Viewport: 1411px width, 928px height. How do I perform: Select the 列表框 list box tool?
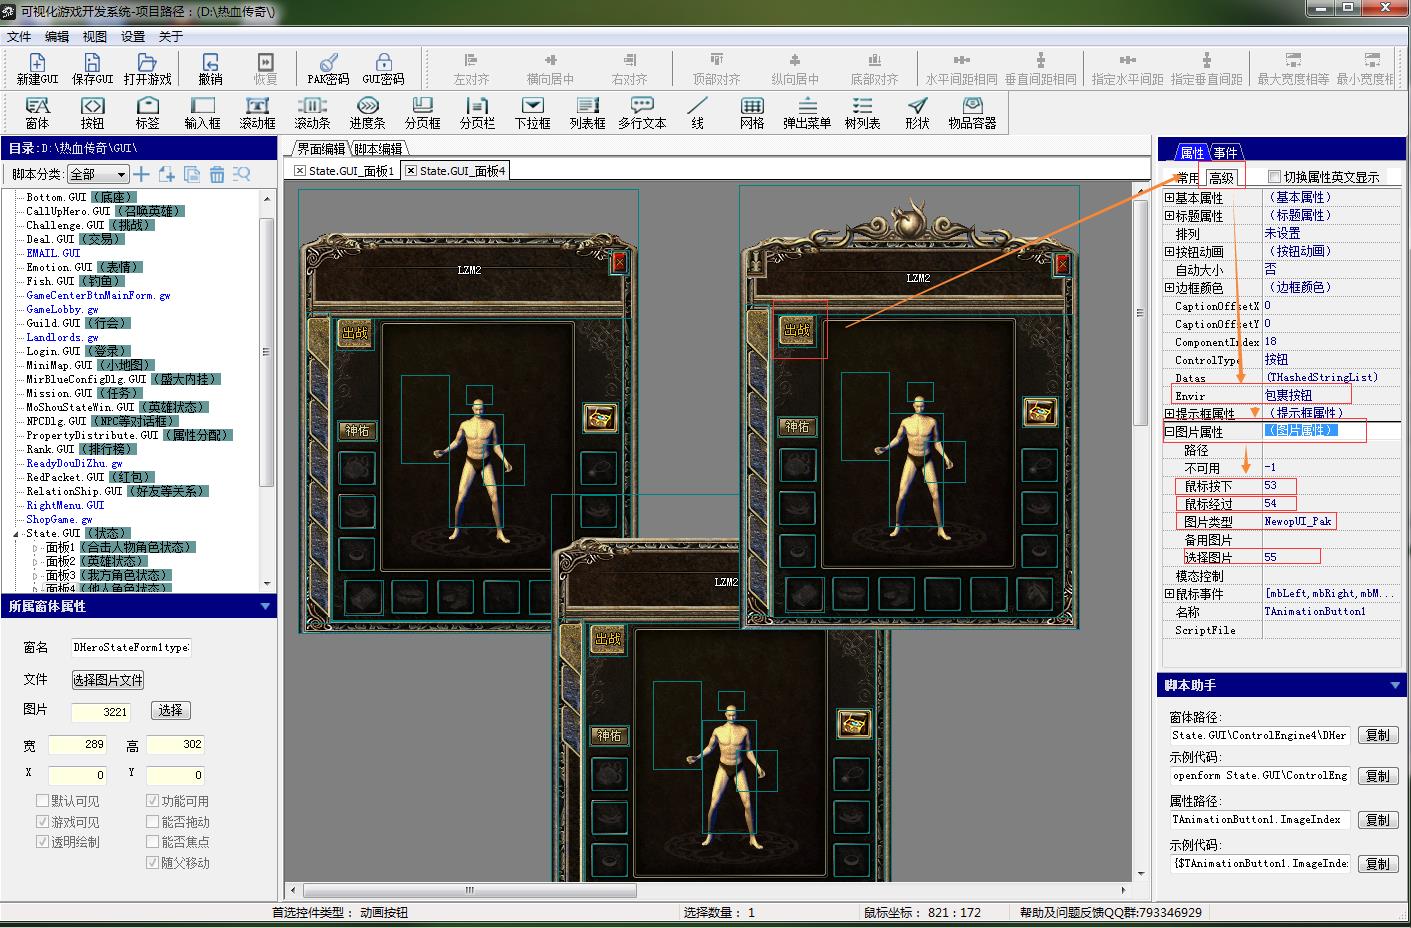pyautogui.click(x=587, y=113)
